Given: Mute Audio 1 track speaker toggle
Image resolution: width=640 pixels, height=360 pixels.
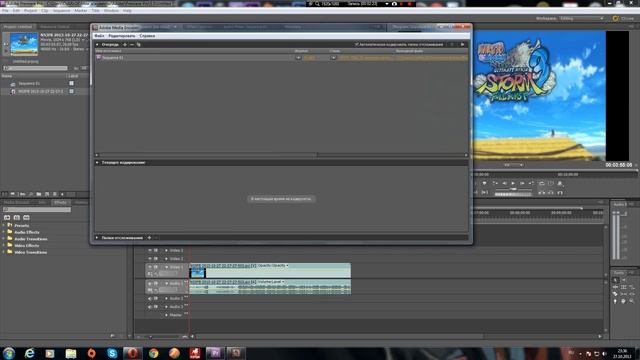Looking at the screenshot, I should point(150,283).
